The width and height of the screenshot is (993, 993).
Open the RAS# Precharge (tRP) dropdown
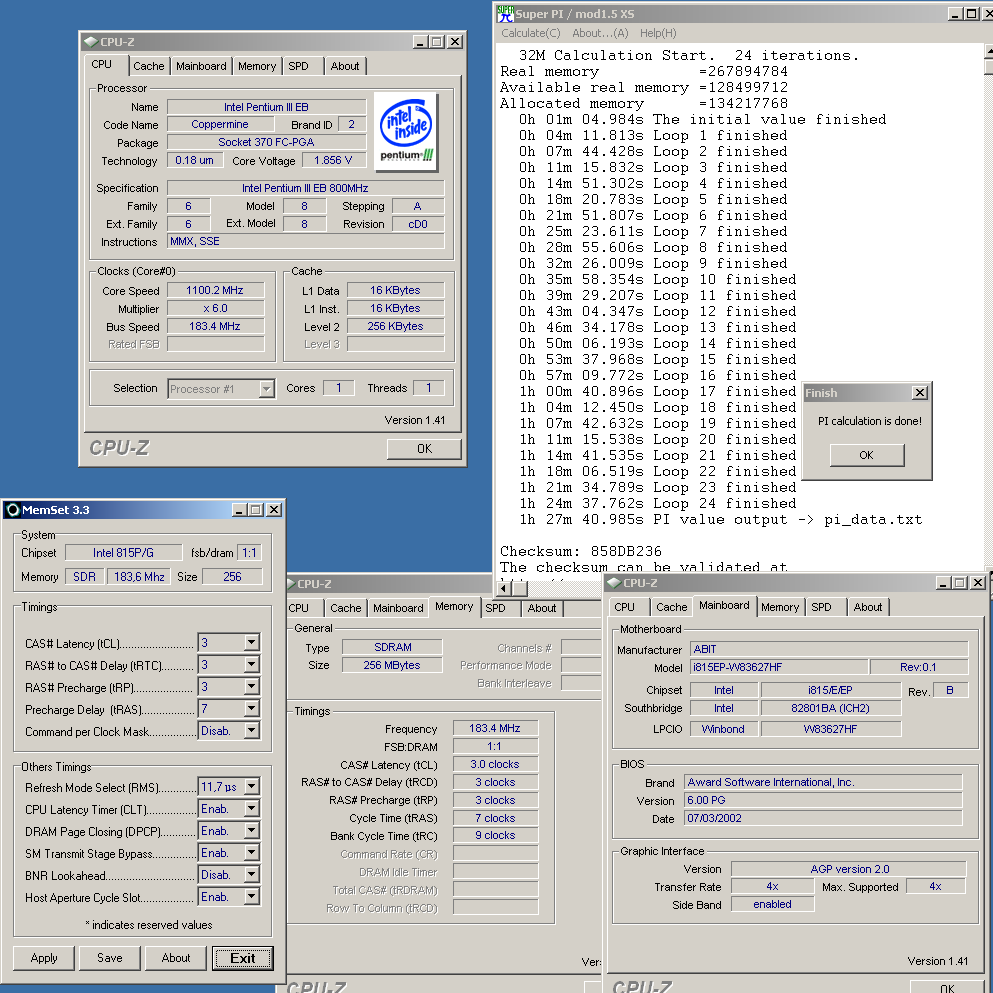point(251,686)
